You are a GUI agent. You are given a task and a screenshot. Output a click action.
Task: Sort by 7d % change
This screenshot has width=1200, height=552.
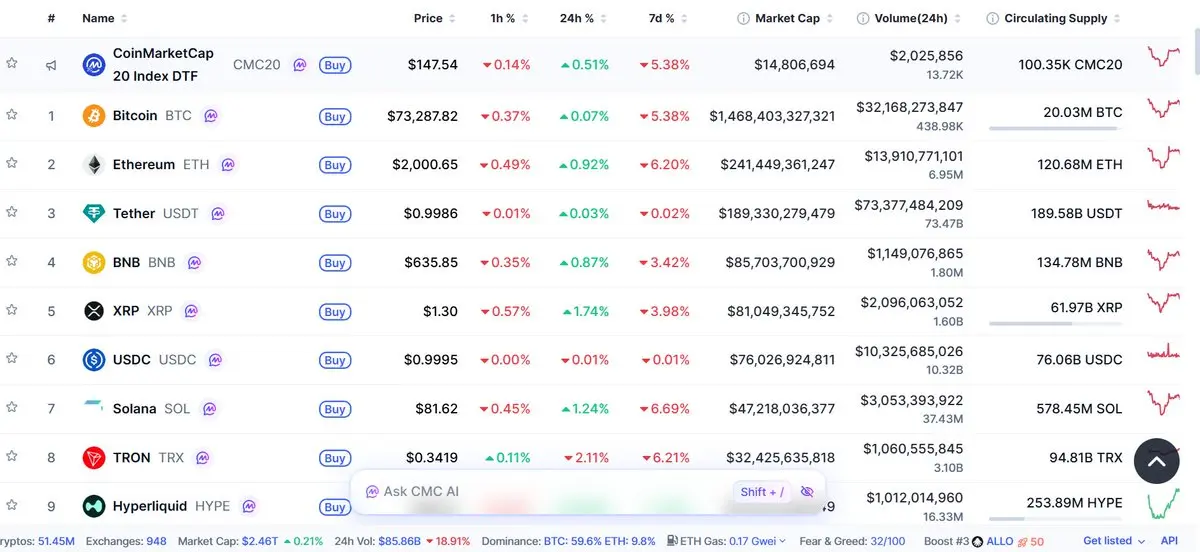(668, 18)
